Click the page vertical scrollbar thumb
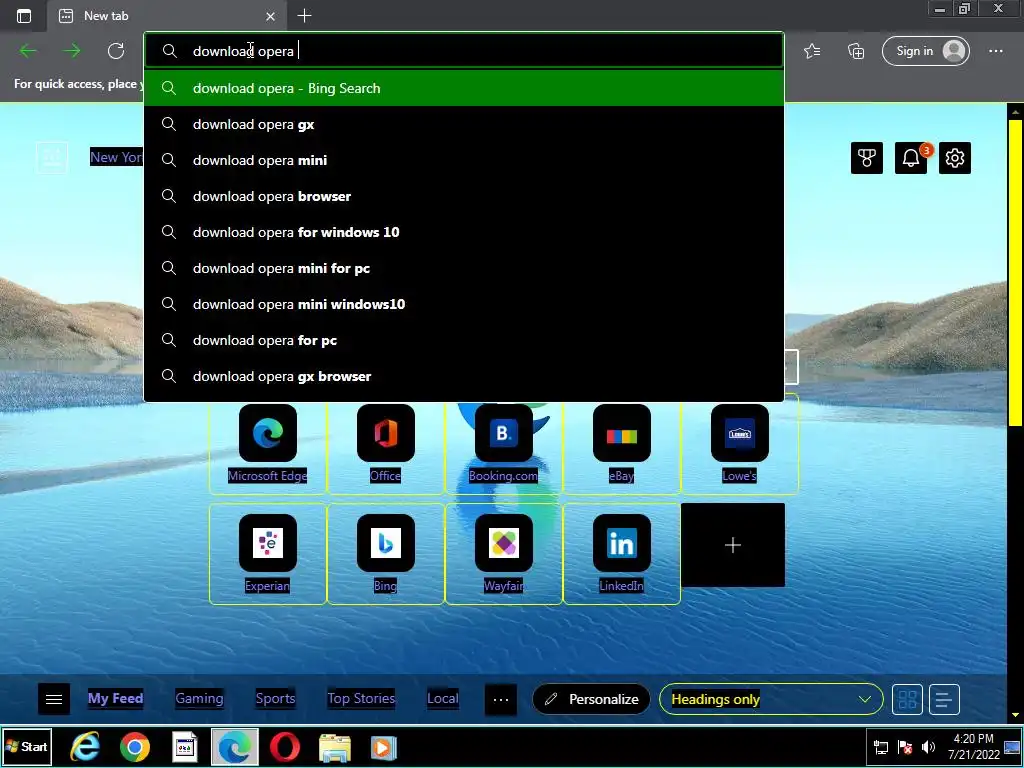The width and height of the screenshot is (1024, 768). [x=1016, y=272]
